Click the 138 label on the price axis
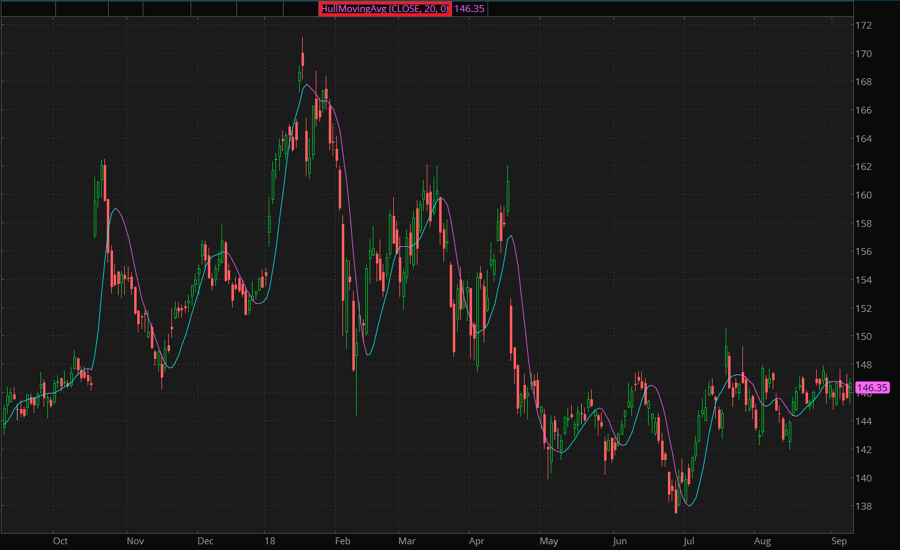Viewport: 900px width, 550px height. tap(863, 506)
